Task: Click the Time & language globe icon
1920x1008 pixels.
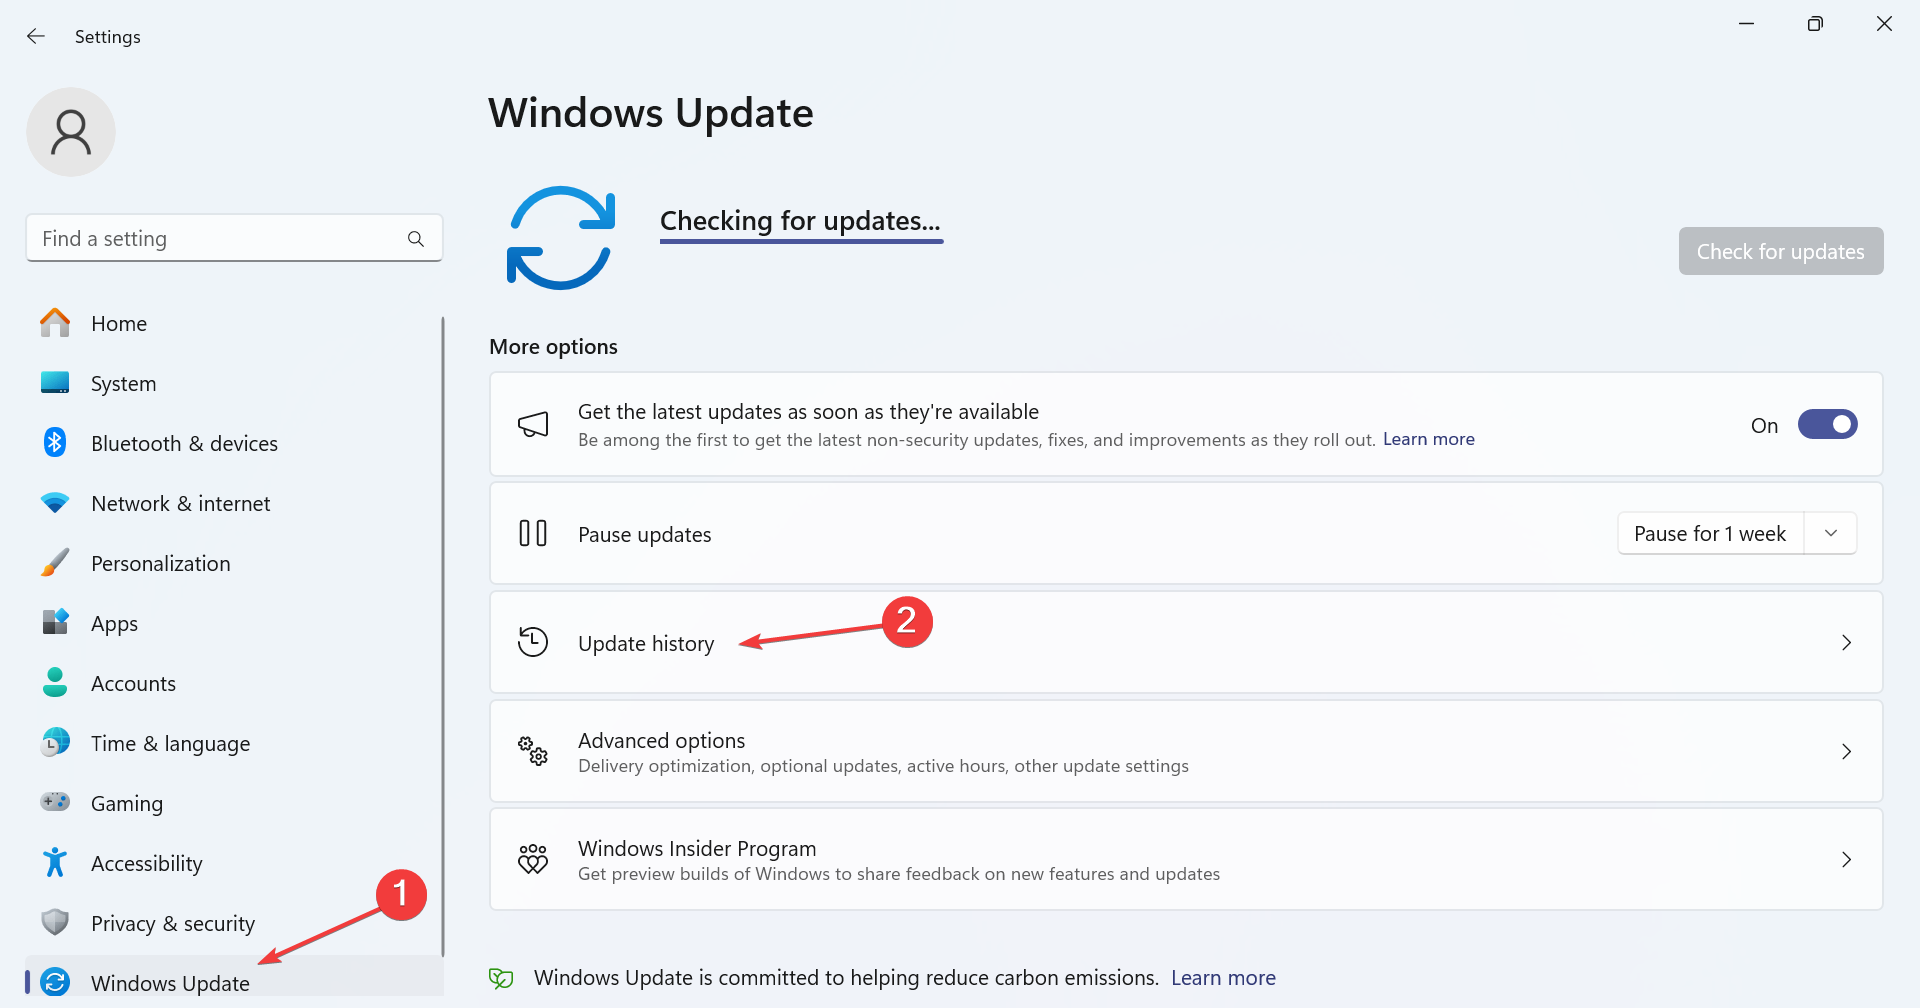Action: tap(55, 742)
